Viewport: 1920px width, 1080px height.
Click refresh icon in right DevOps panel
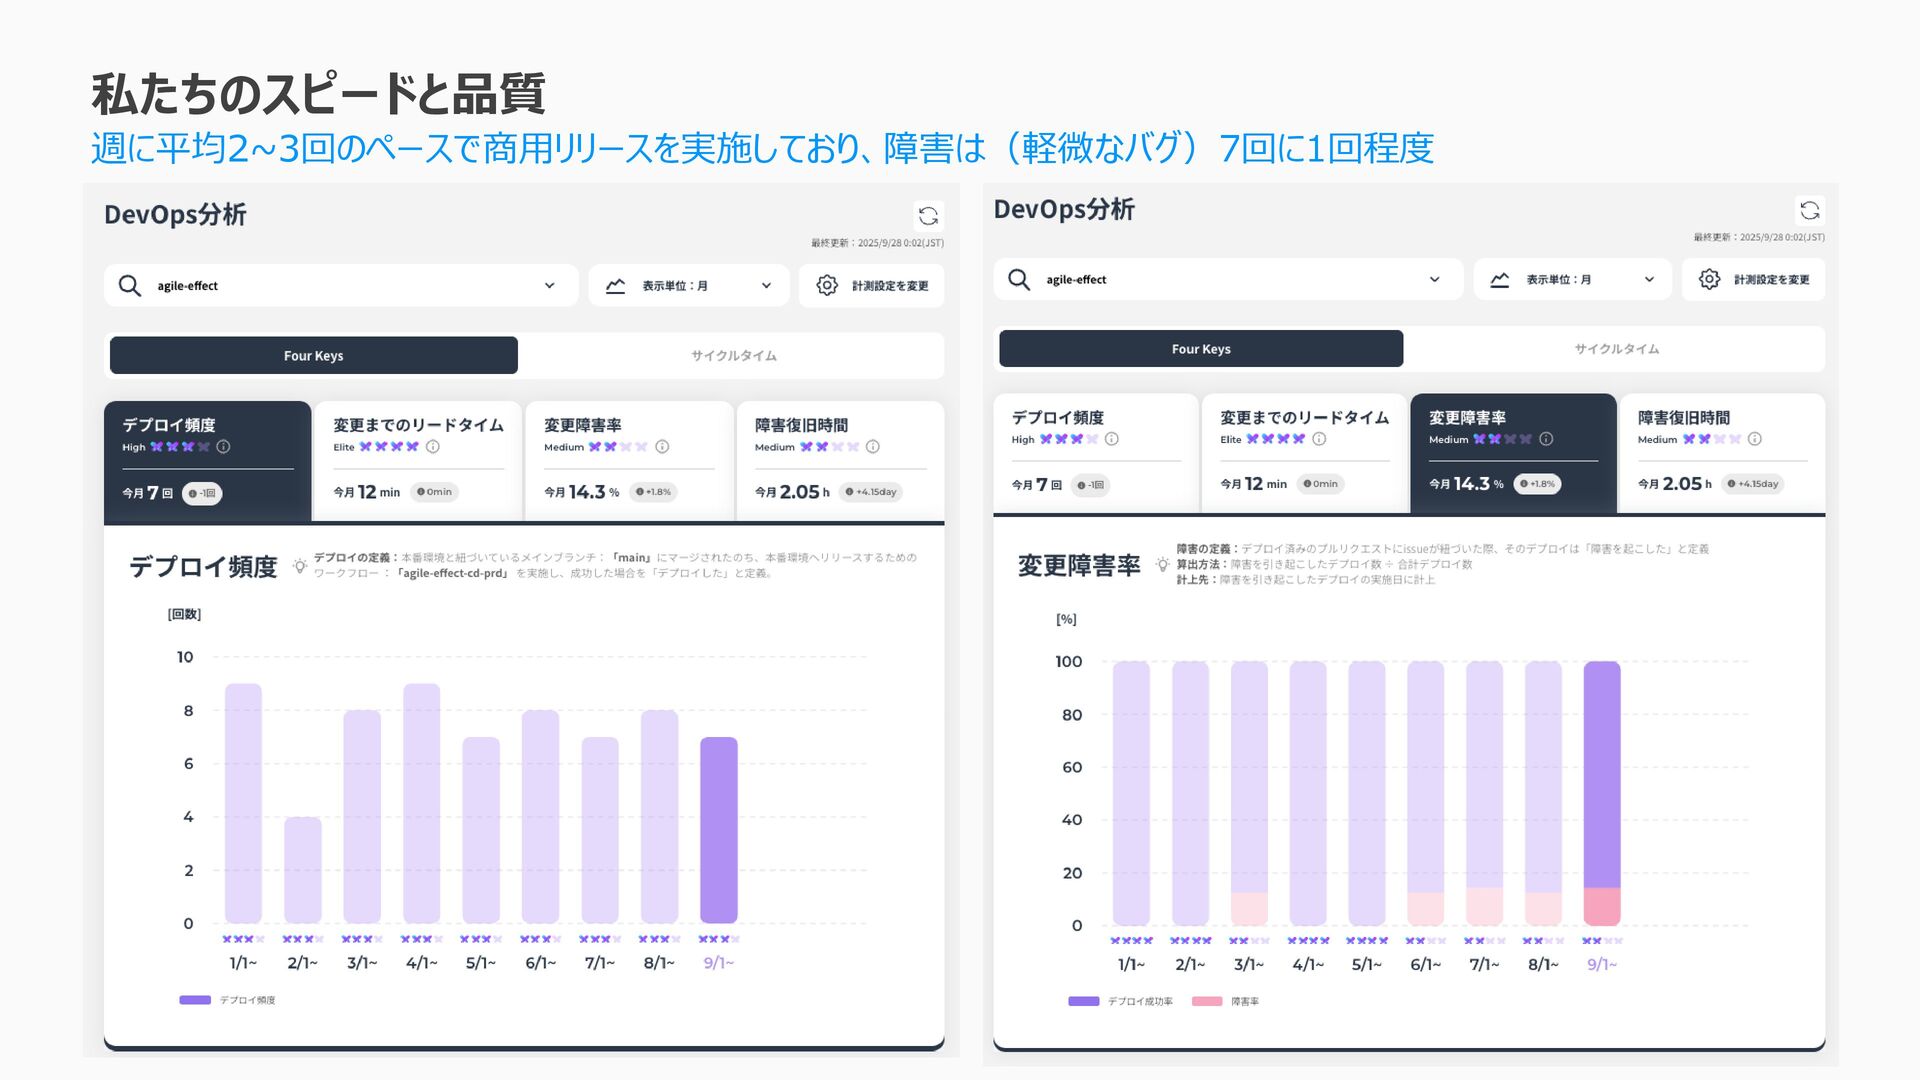tap(1809, 211)
